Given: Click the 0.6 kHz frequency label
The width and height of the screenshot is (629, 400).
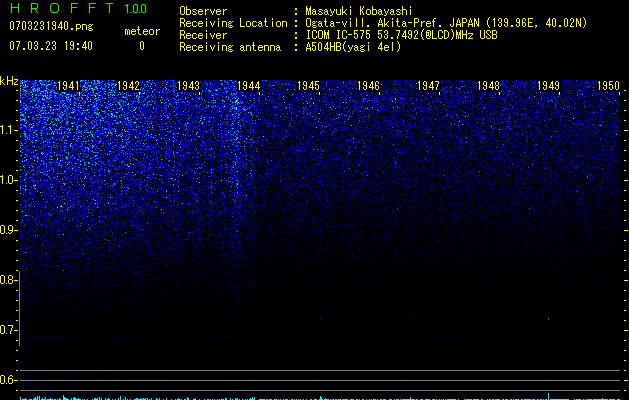Looking at the screenshot, I should pos(8,380).
